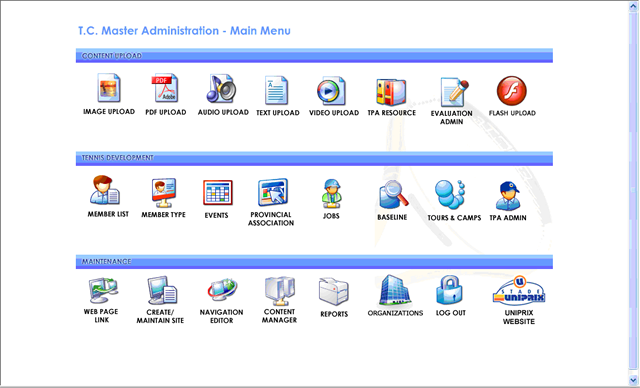The width and height of the screenshot is (640, 388).
Task: Open the TPA Resource binders icon
Action: [391, 92]
